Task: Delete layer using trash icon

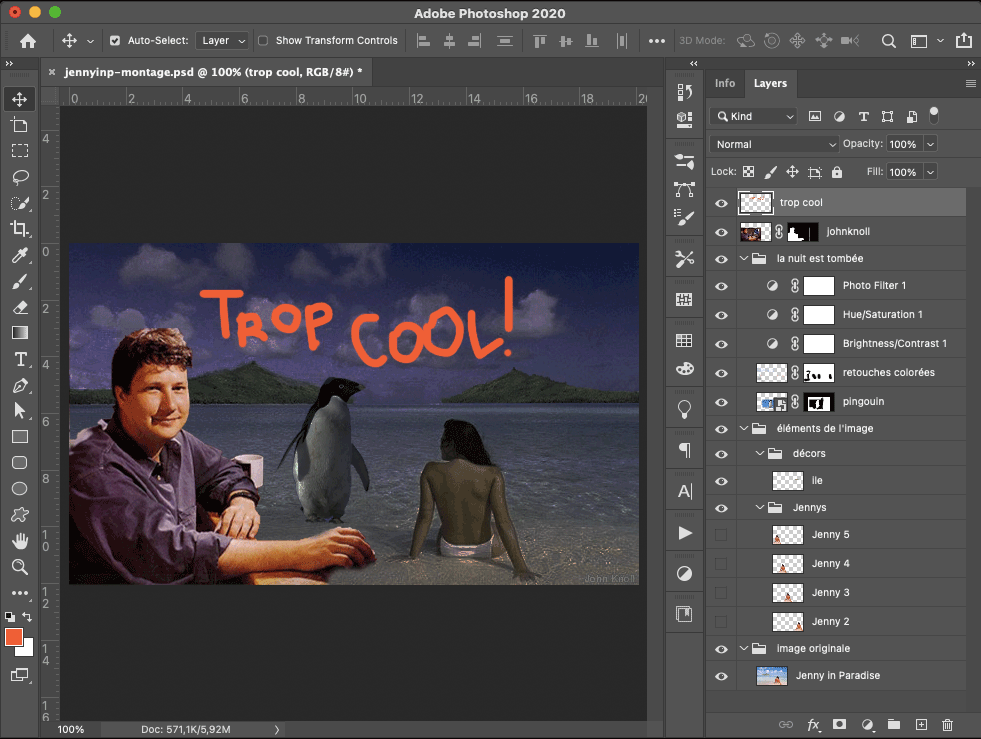Action: pos(948,725)
